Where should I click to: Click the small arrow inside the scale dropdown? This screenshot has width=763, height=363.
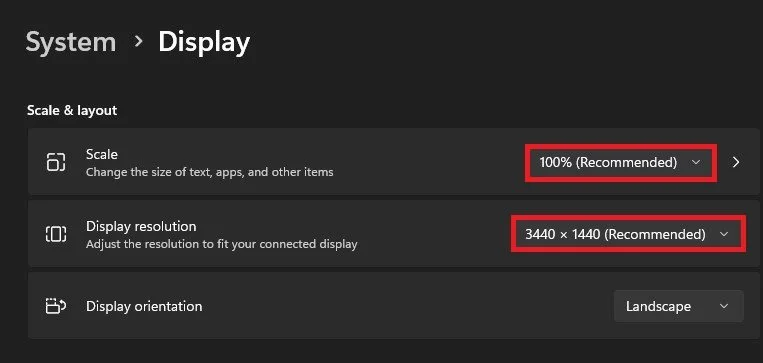tap(696, 163)
